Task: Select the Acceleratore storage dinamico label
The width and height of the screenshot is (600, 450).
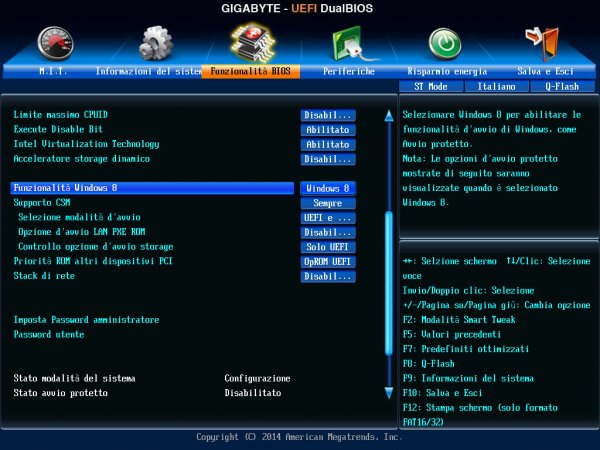Action: 82,158
